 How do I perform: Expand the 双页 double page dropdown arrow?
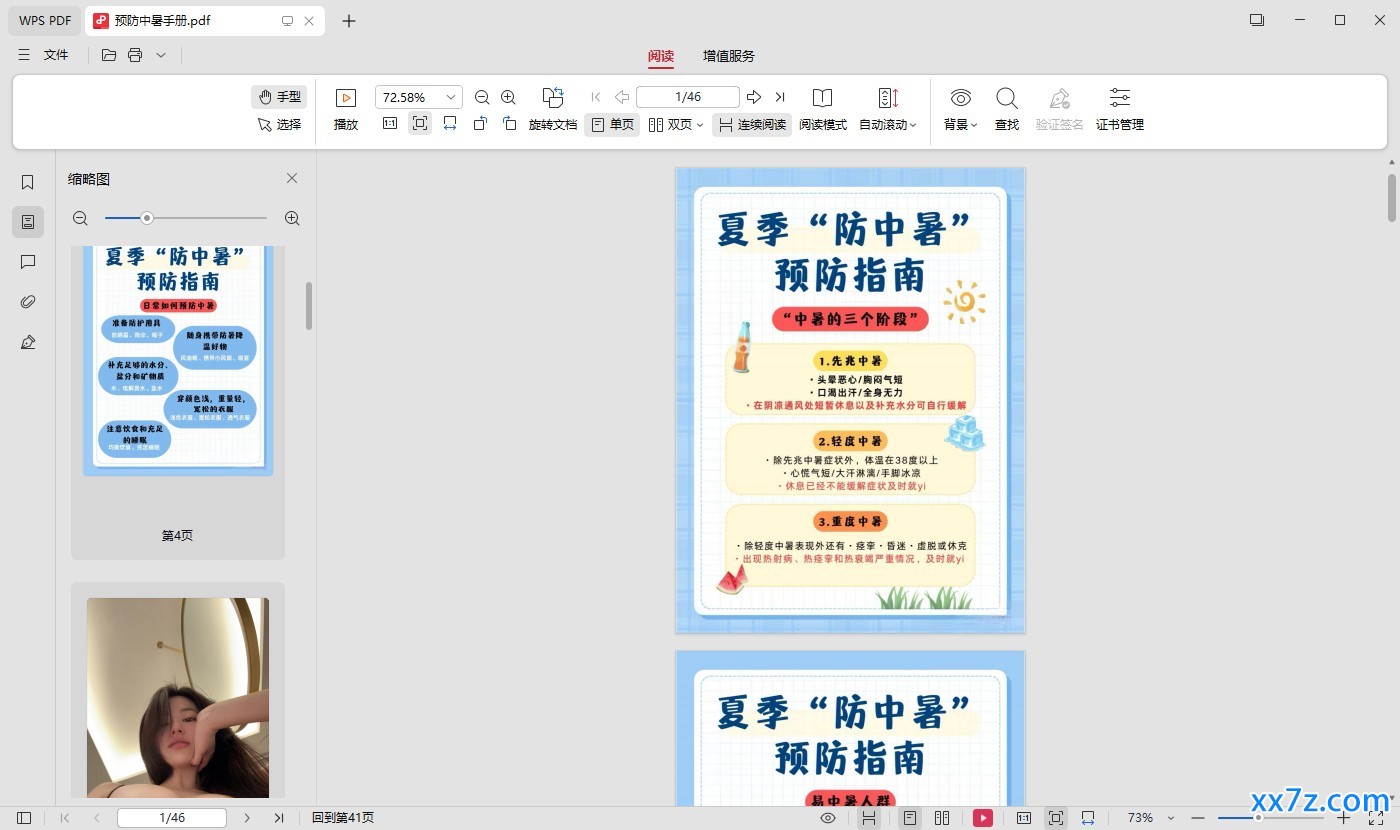(x=700, y=125)
